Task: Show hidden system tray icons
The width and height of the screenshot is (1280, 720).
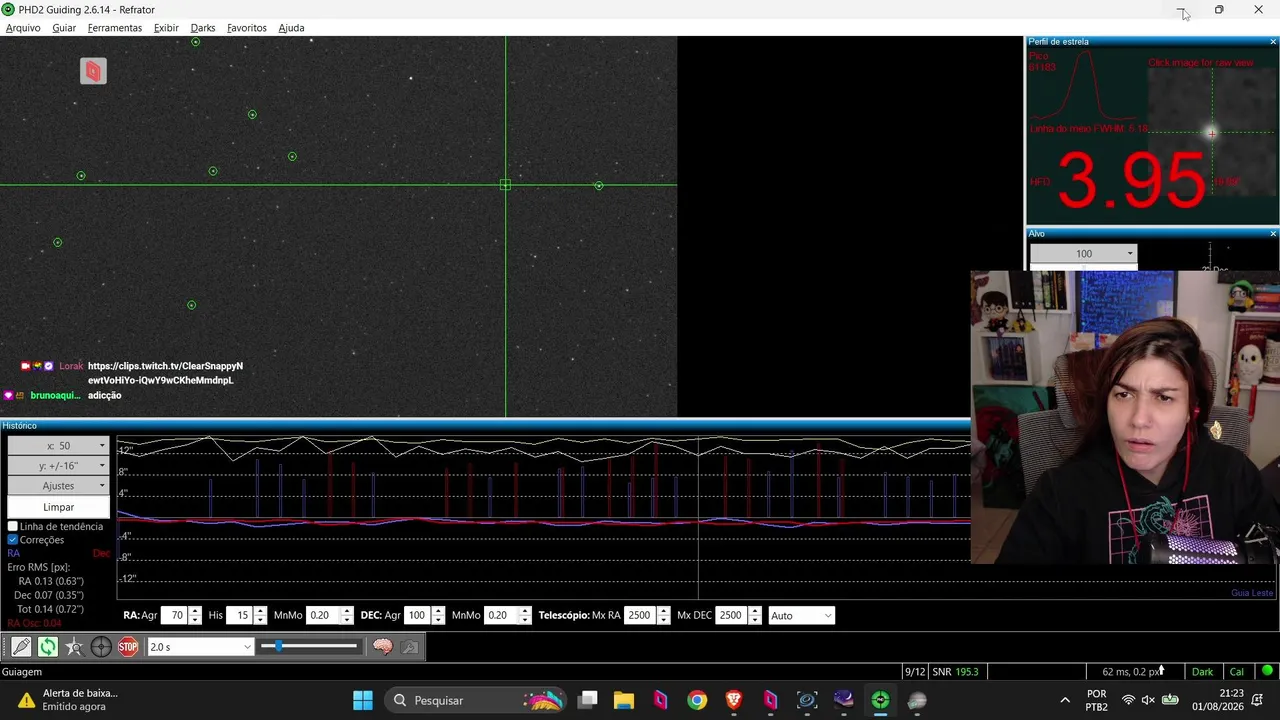Action: click(x=1064, y=700)
